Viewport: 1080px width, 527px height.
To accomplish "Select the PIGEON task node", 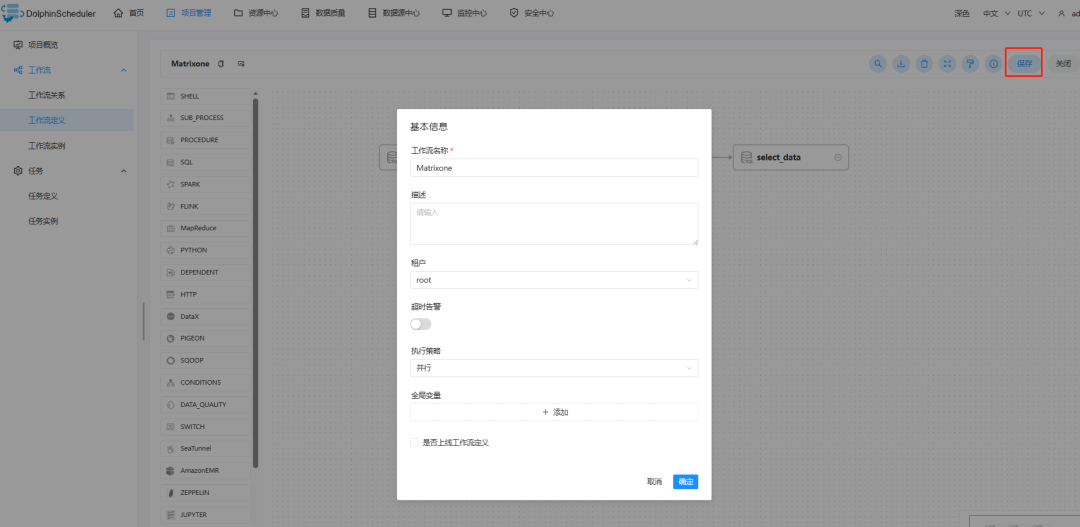I will click(x=205, y=338).
